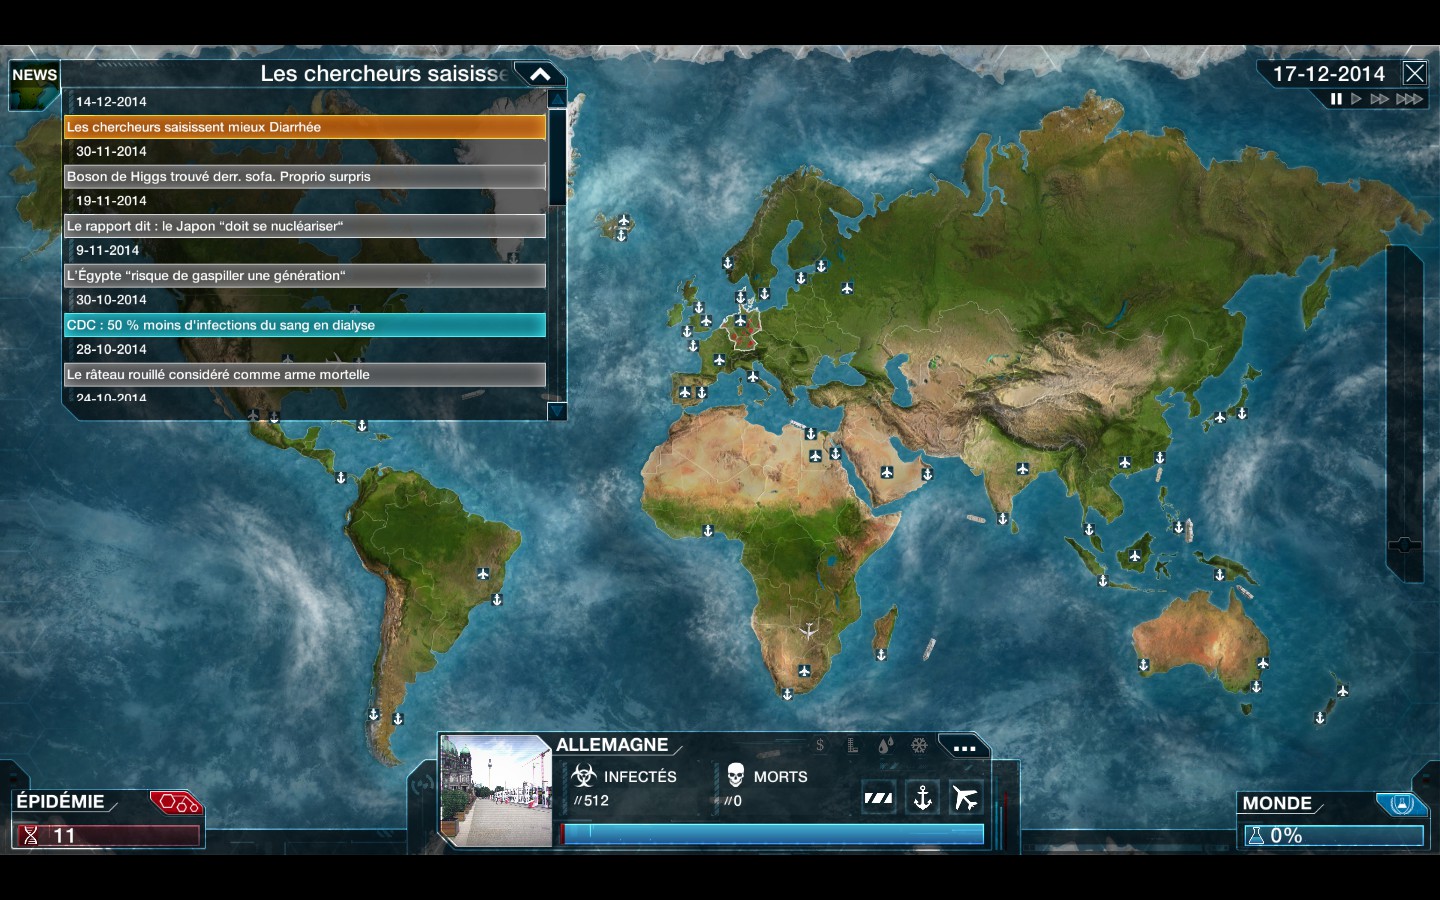Click the land border status icon

(x=878, y=798)
